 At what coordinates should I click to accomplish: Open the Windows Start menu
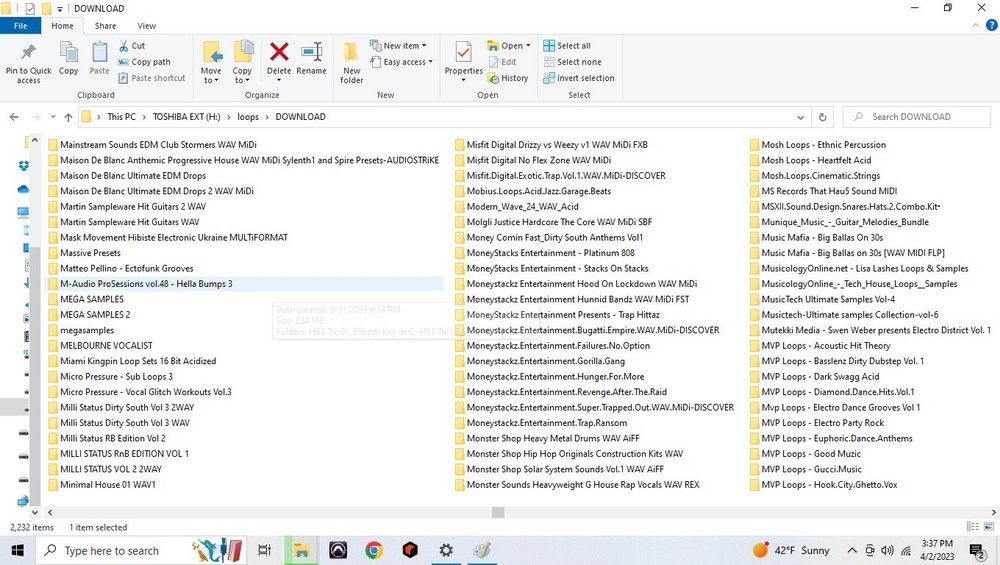coord(17,550)
